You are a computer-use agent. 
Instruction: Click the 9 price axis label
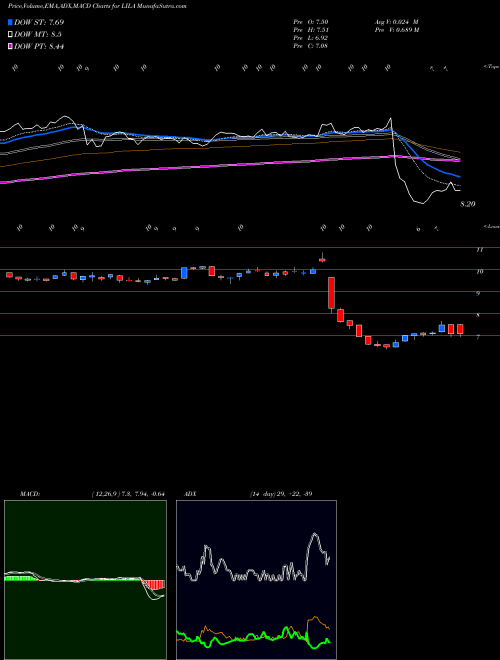click(478, 293)
